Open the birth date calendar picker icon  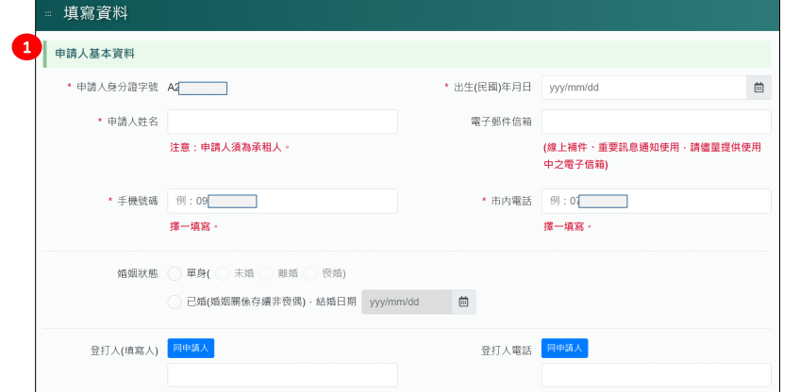759,87
